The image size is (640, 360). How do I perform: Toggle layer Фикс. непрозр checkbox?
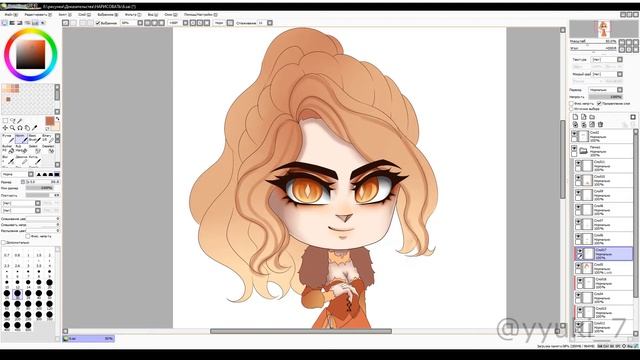tap(572, 104)
